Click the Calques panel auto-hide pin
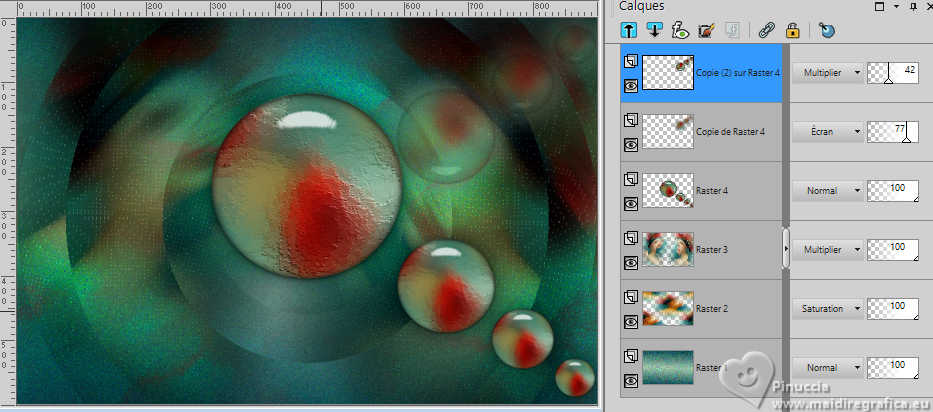 [x=913, y=7]
